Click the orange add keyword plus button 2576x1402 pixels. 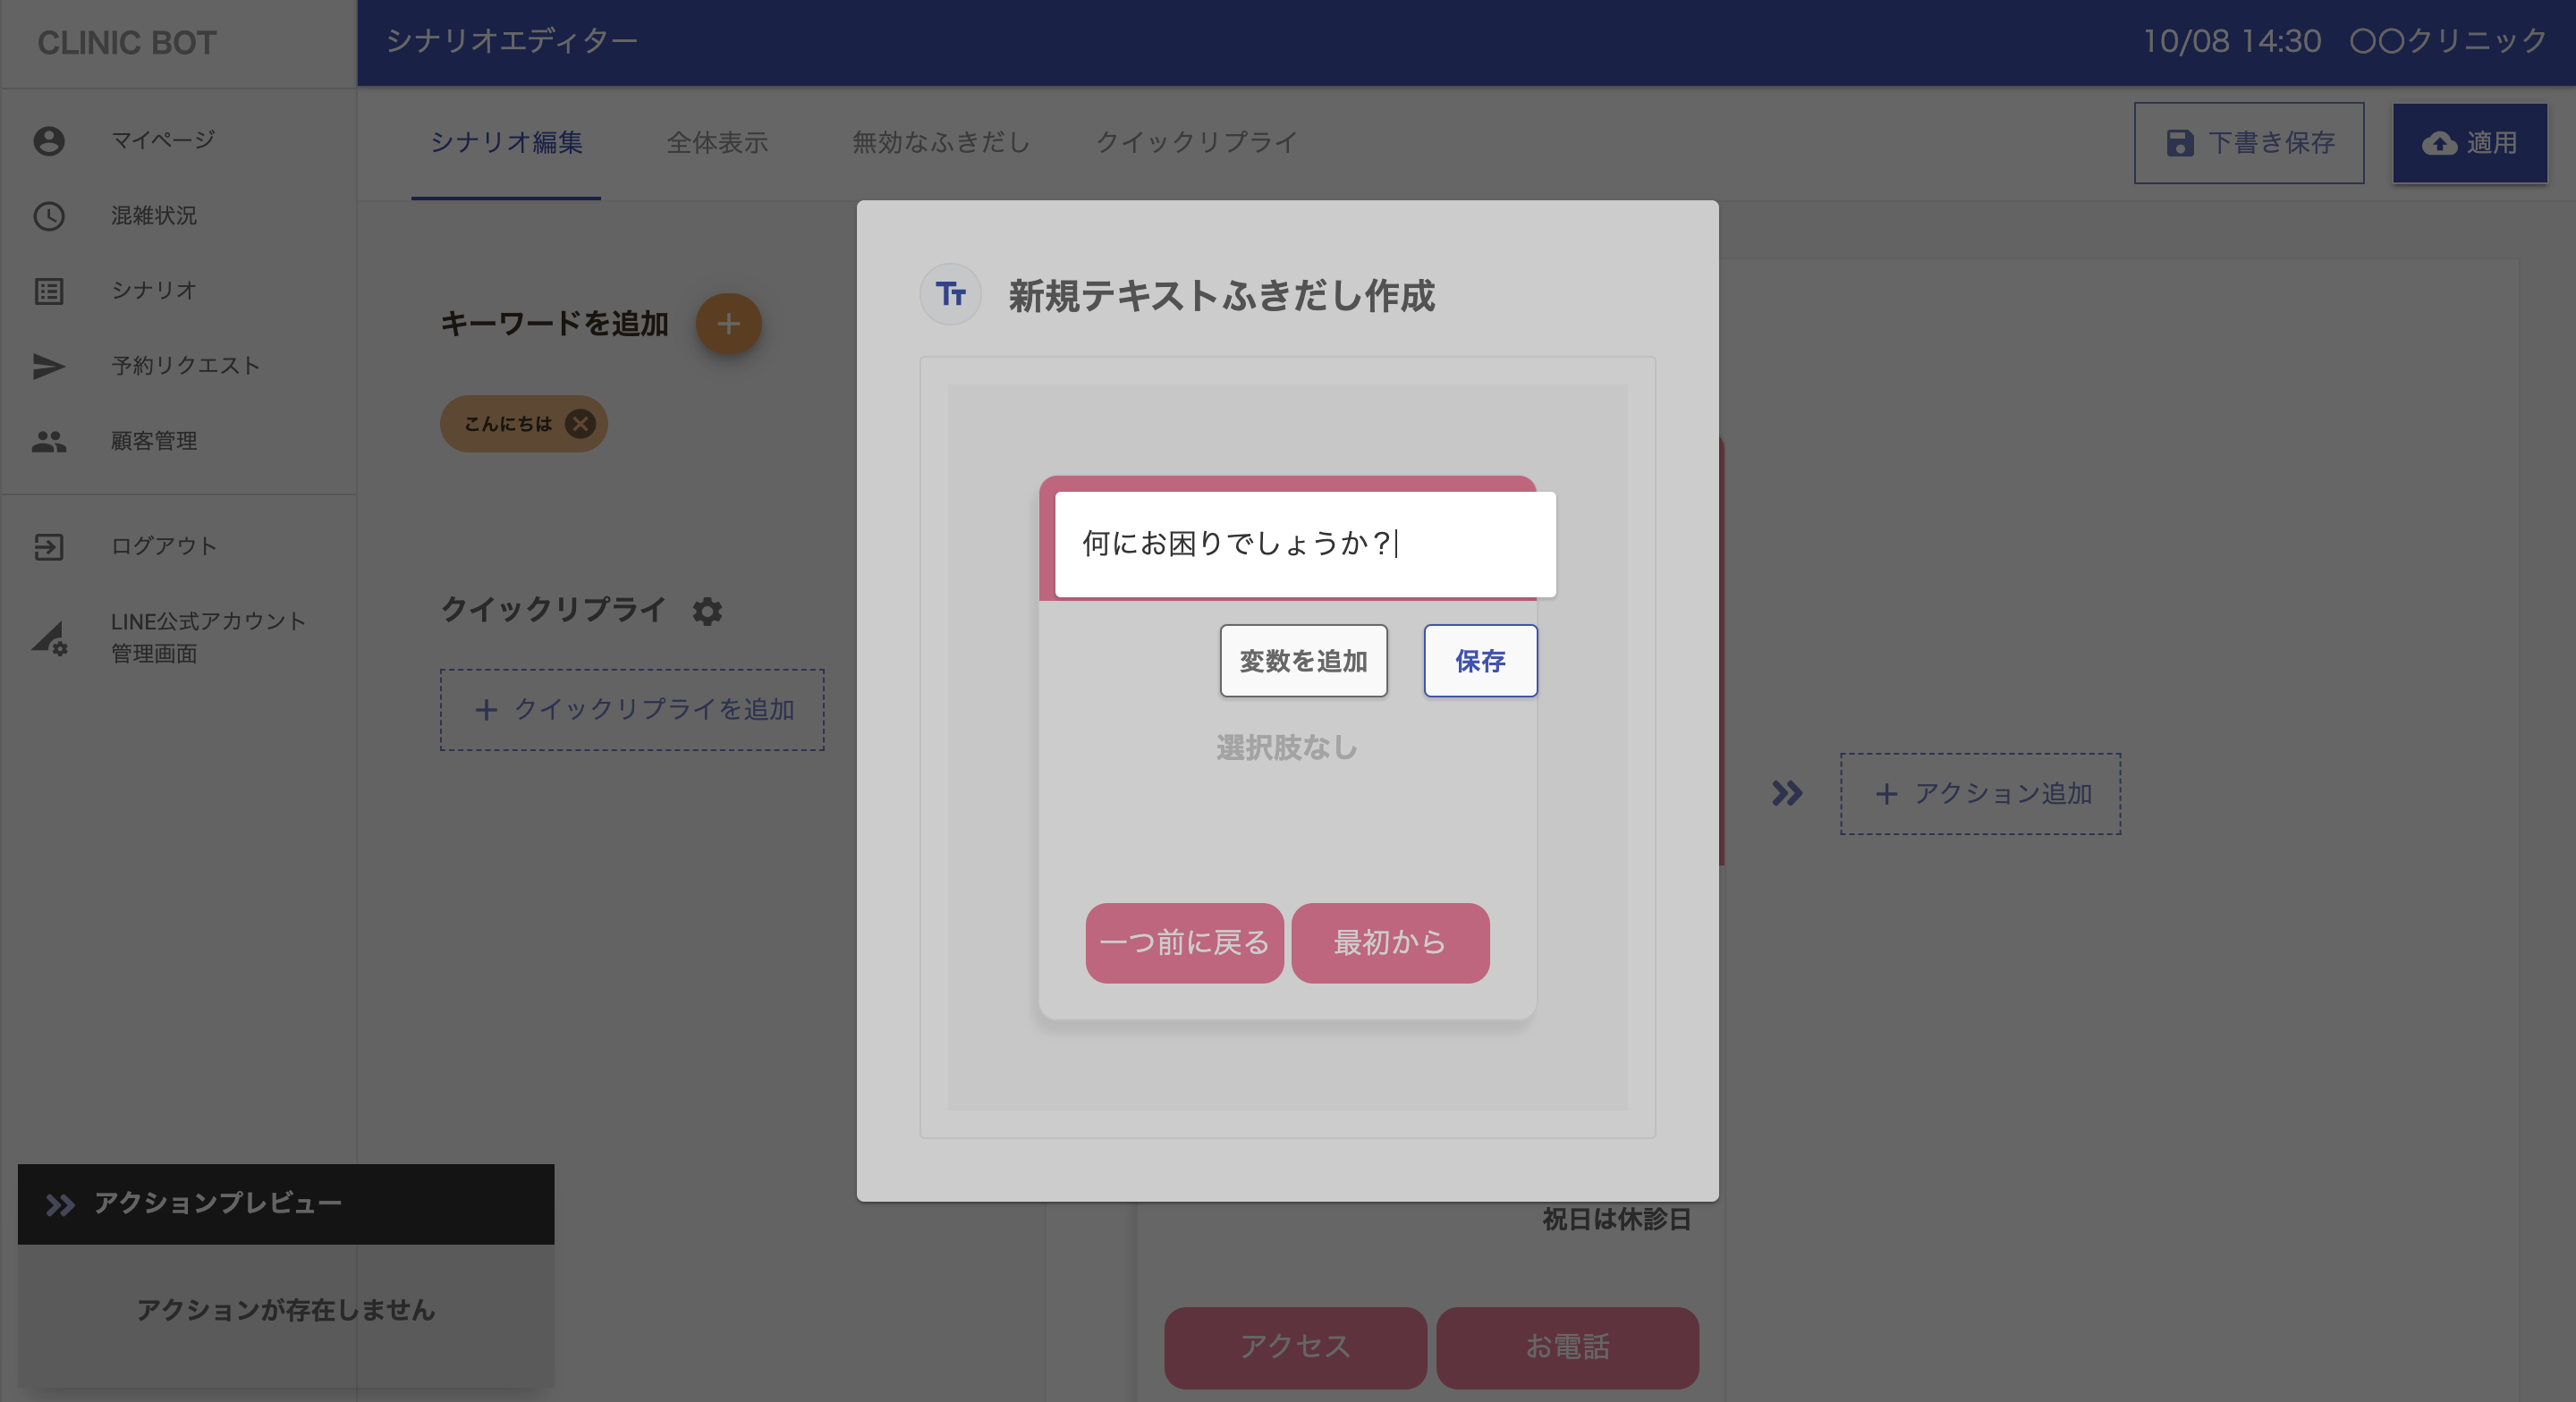[728, 324]
